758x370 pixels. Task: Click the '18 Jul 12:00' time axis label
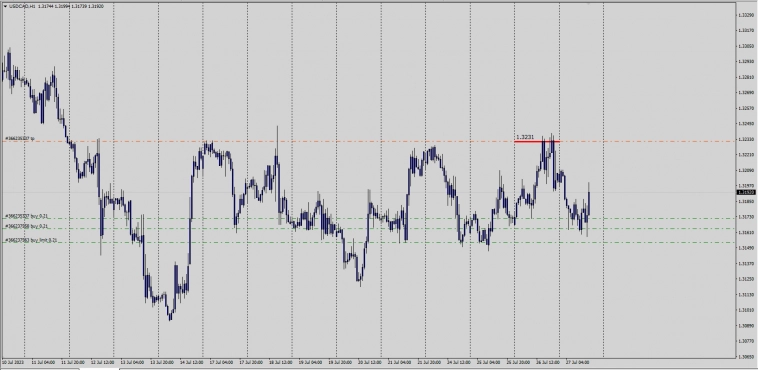click(281, 362)
